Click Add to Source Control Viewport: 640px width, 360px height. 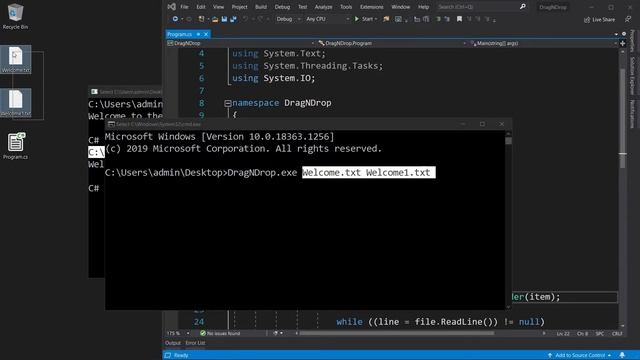pyautogui.click(x=579, y=355)
